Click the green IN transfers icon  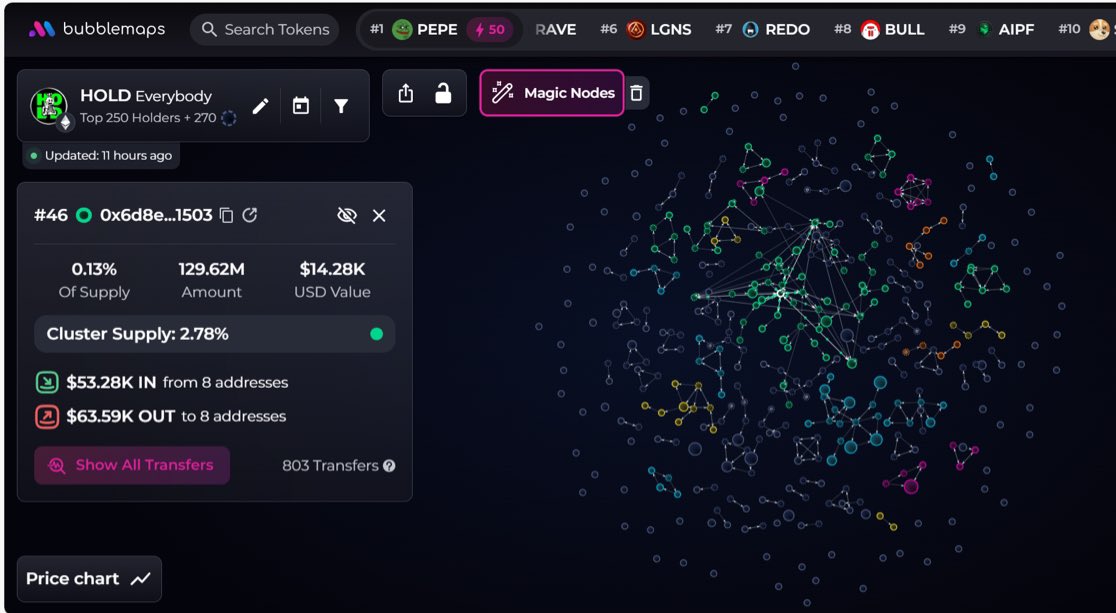[x=47, y=382]
